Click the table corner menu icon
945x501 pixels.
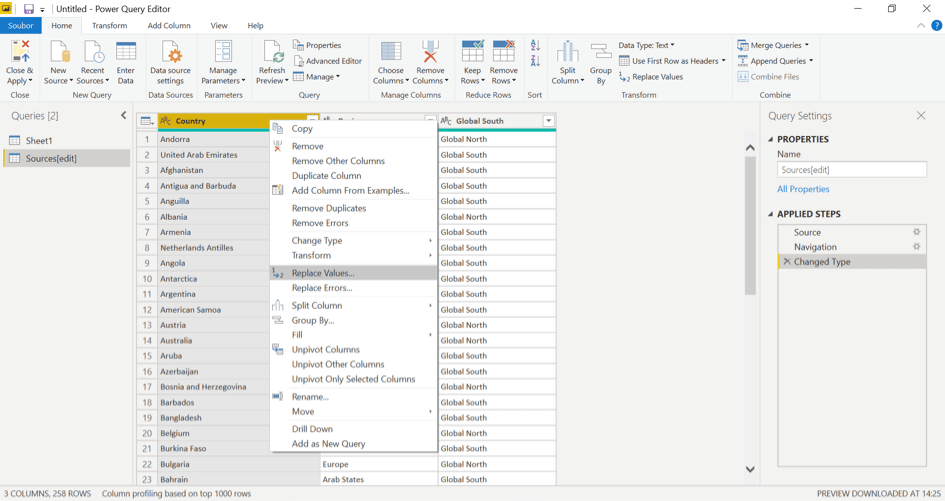[x=147, y=121]
